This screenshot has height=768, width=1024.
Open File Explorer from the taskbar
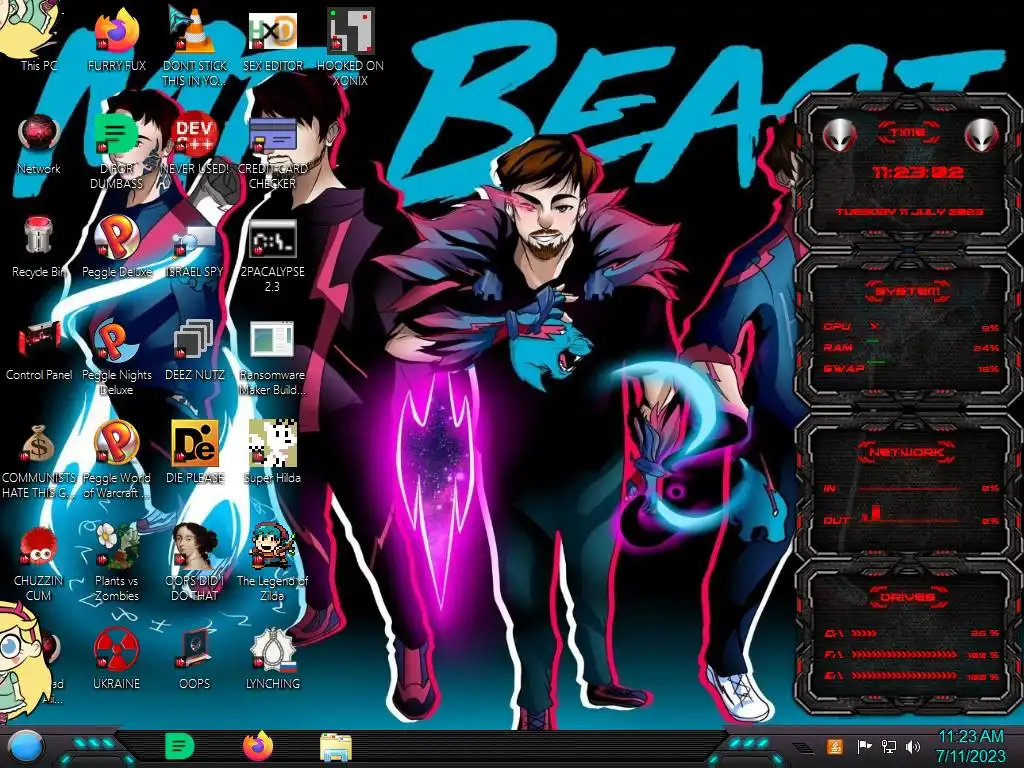[x=336, y=747]
